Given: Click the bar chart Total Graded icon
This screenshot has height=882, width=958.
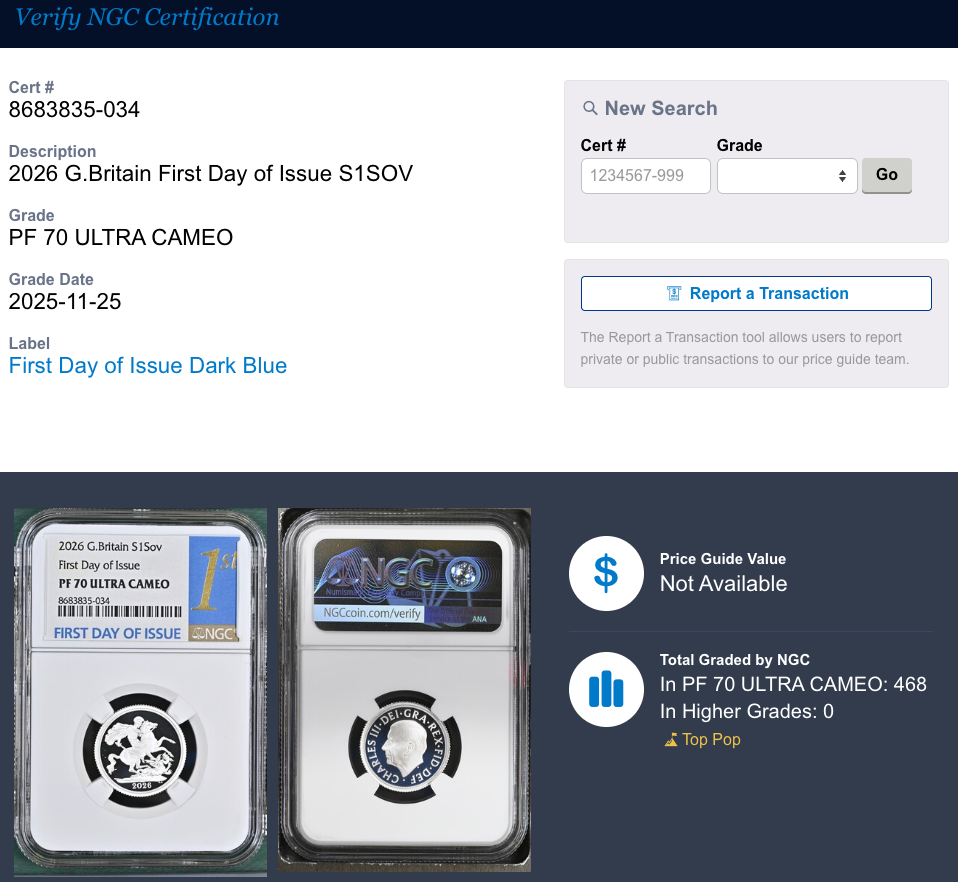Looking at the screenshot, I should tap(606, 689).
